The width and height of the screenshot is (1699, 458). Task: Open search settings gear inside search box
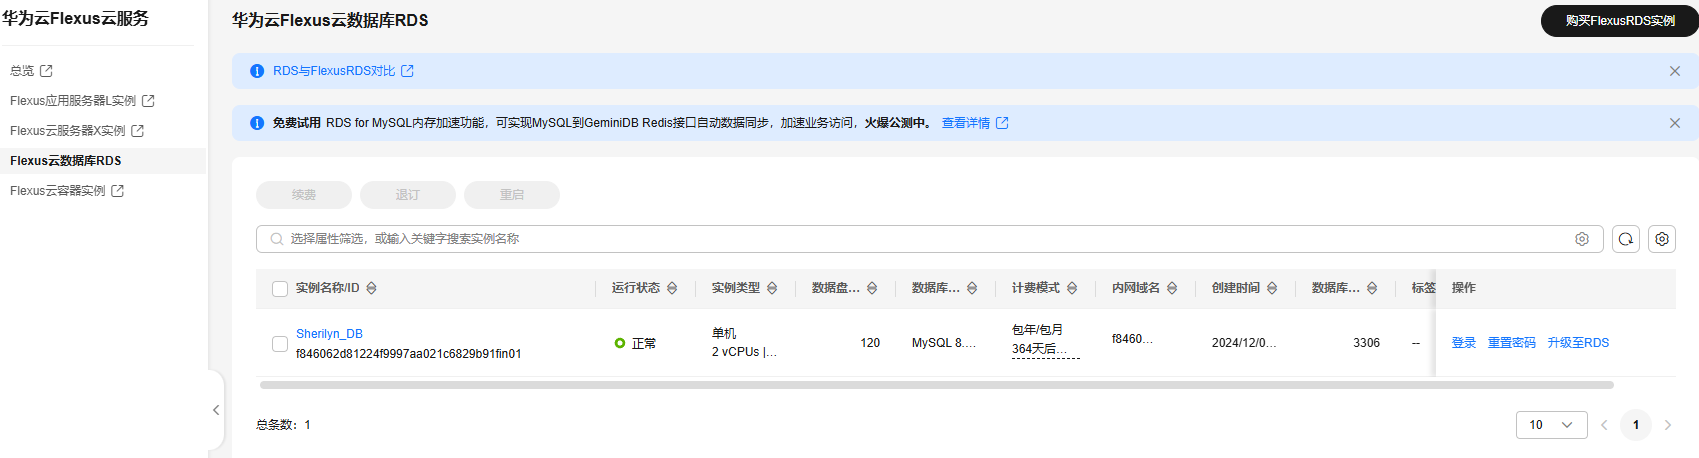point(1582,239)
